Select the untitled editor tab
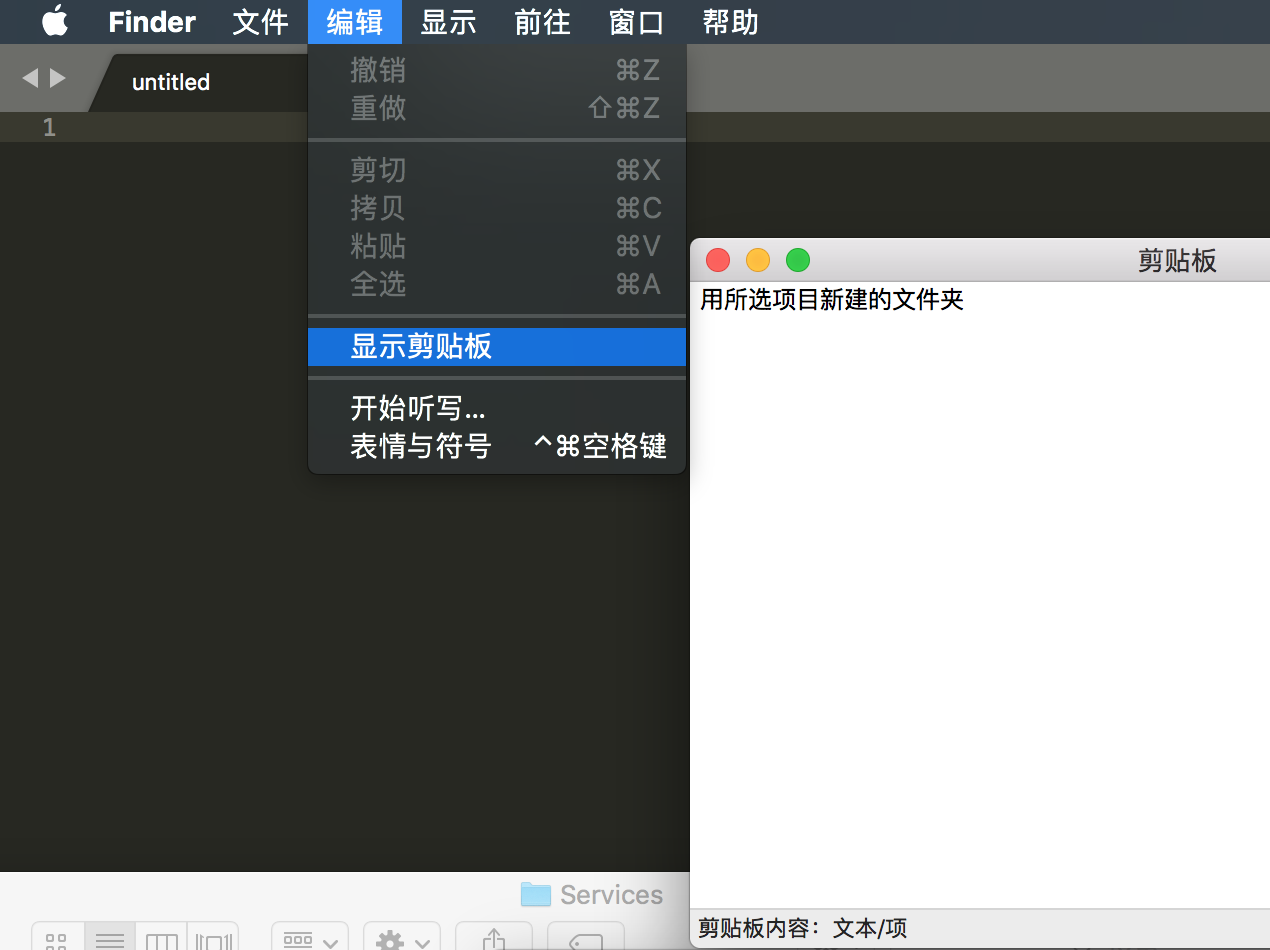The image size is (1270, 950). 196,82
